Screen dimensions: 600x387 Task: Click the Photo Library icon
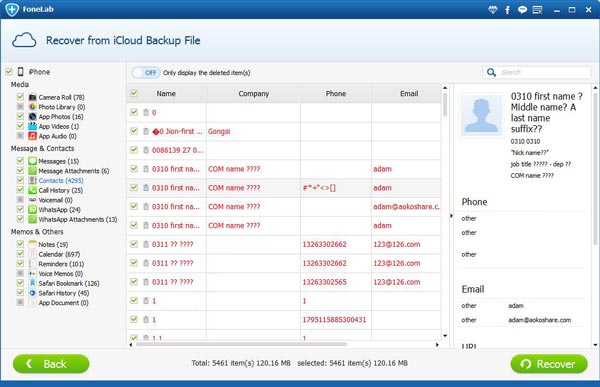click(x=33, y=107)
